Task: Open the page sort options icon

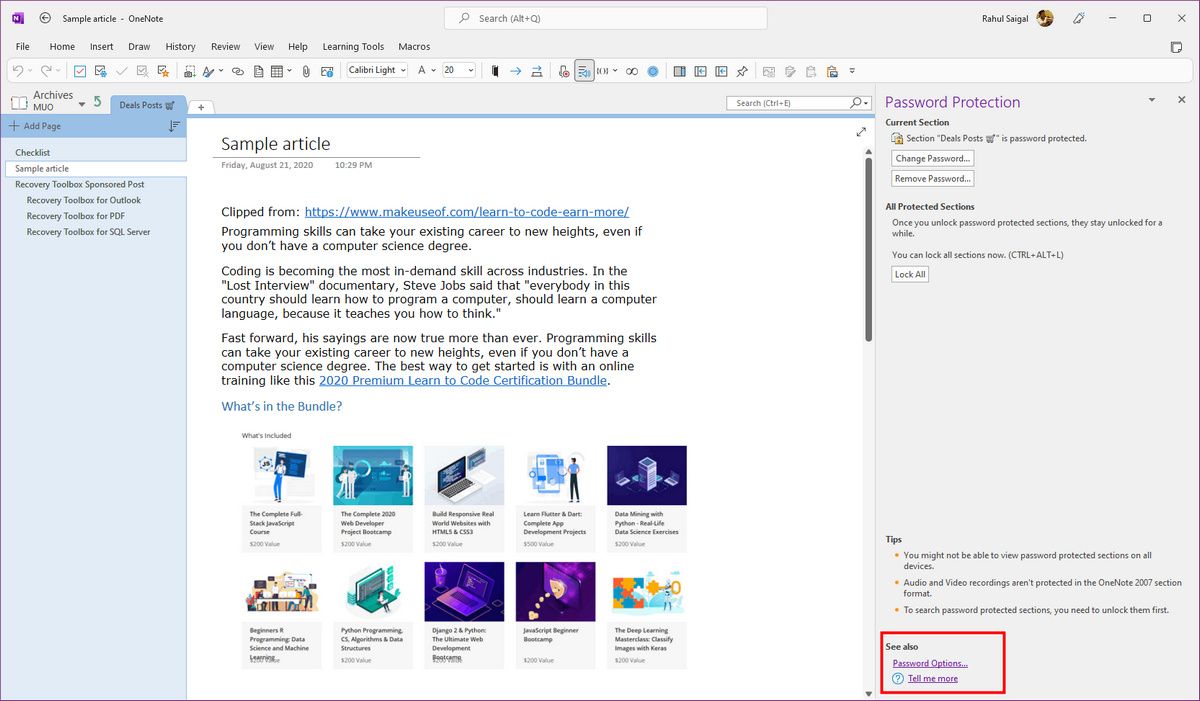Action: coord(174,126)
